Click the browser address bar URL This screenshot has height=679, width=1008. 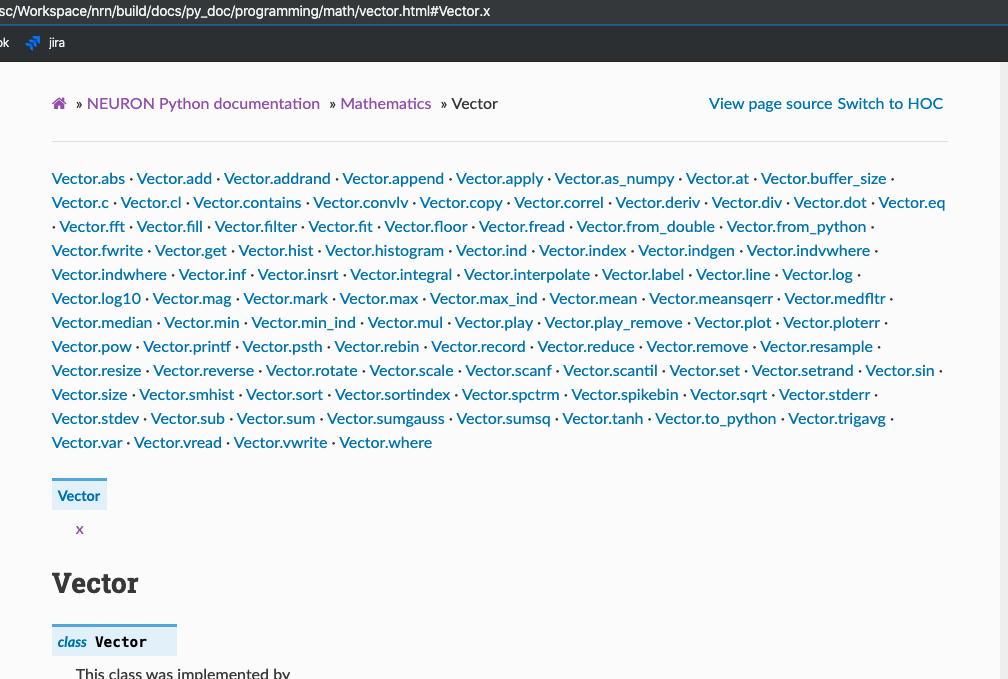tap(245, 12)
